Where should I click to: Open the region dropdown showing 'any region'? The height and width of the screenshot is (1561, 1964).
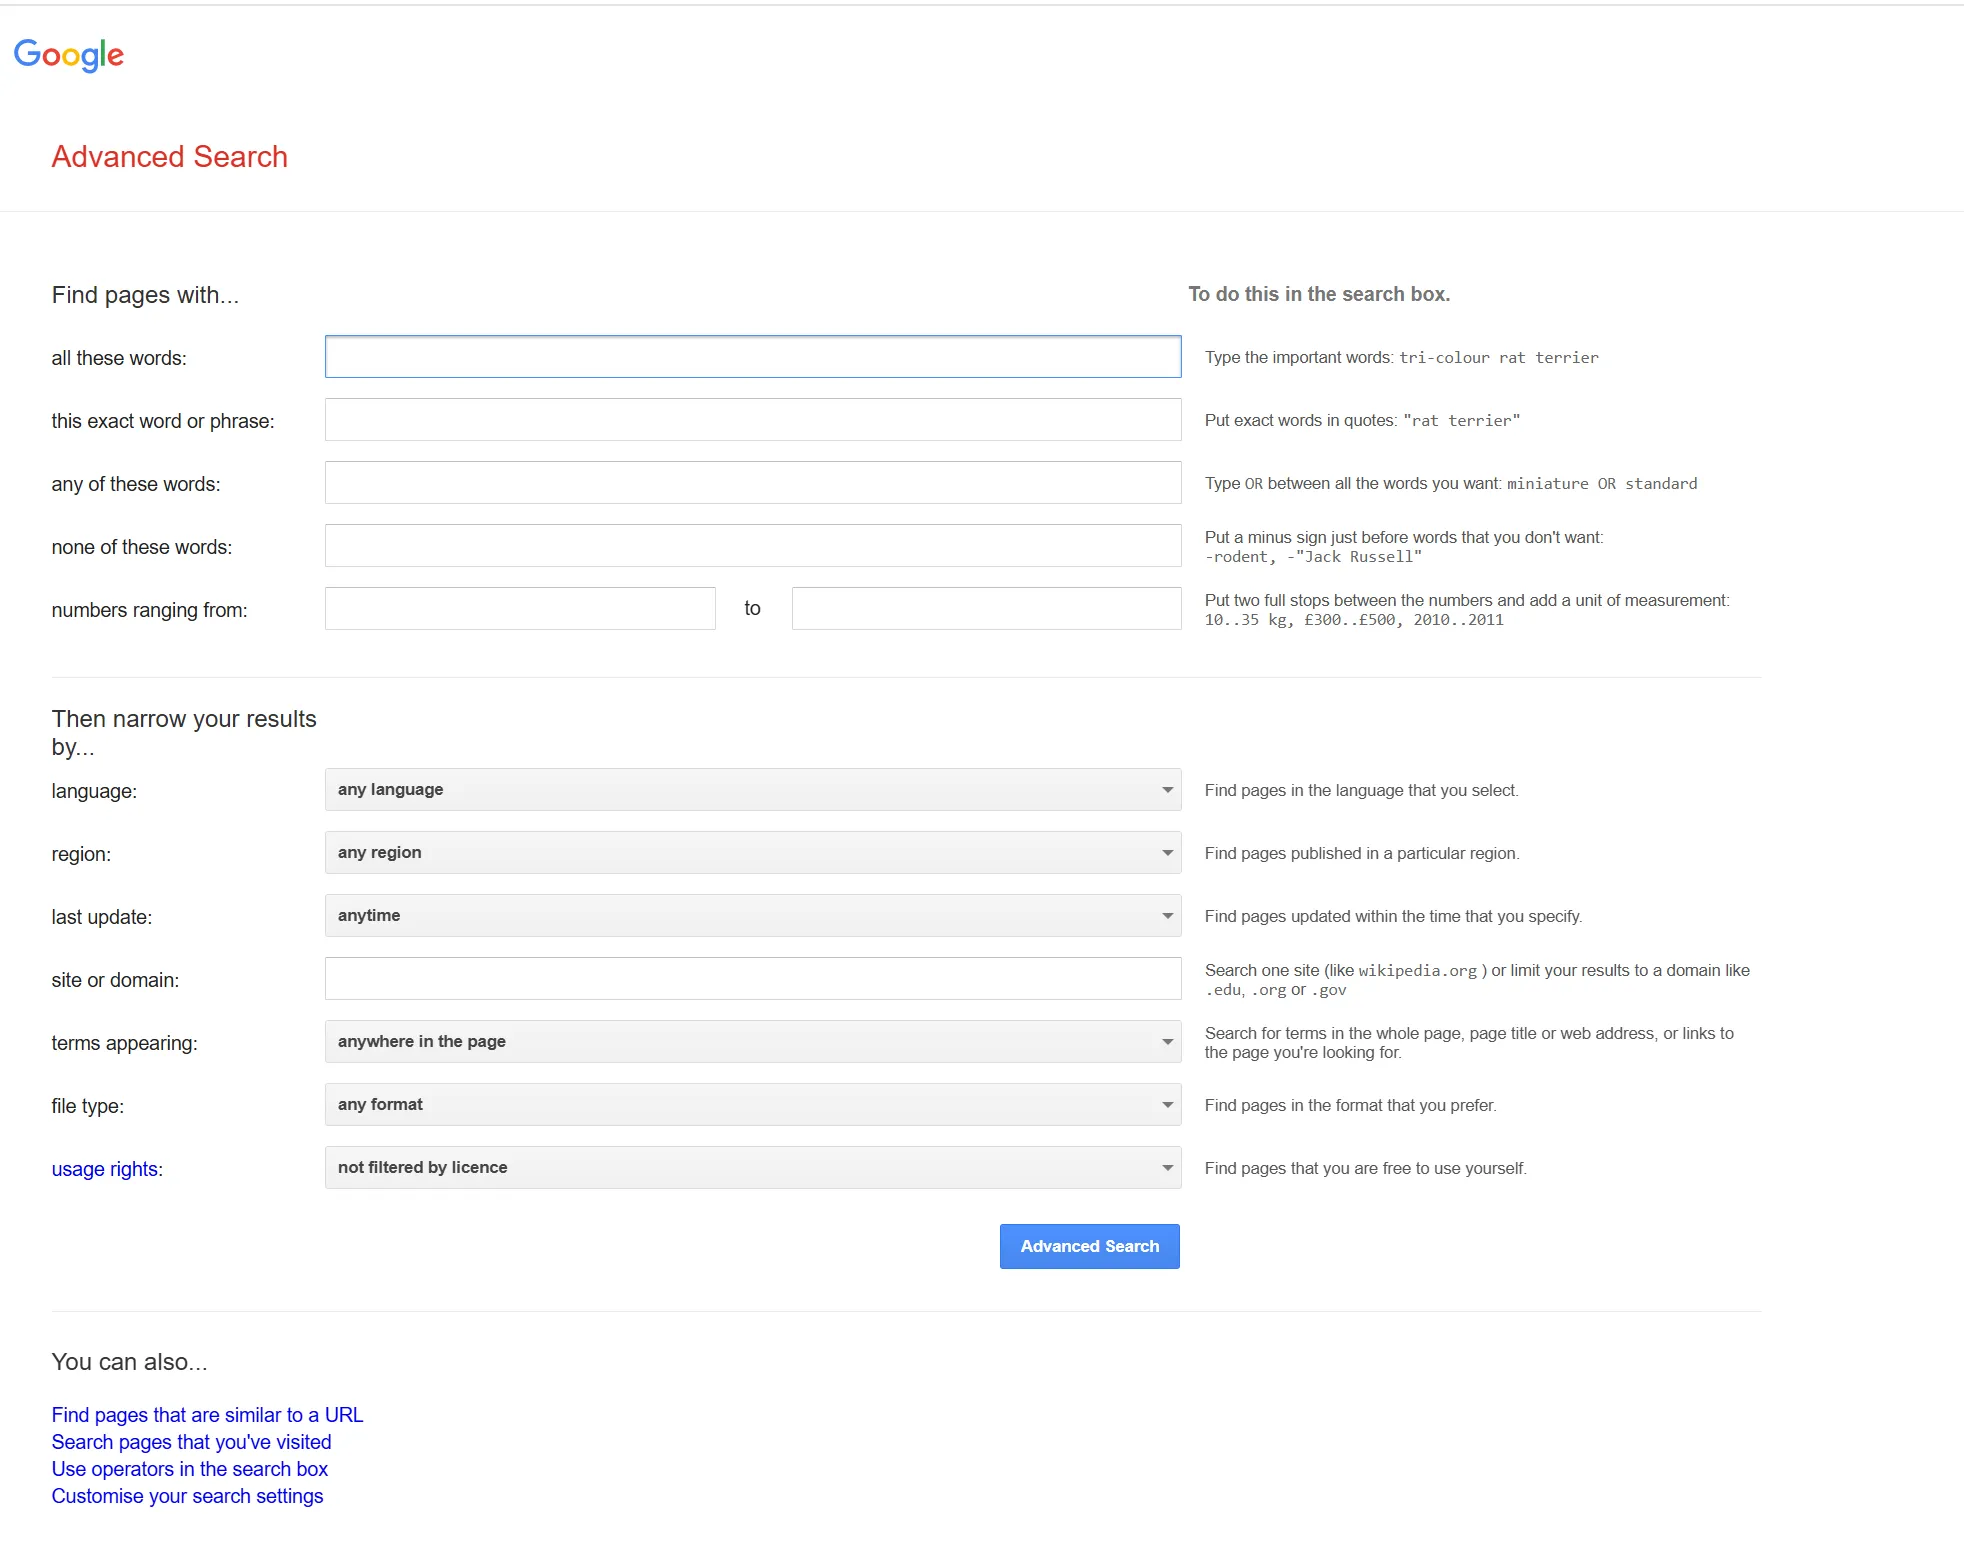click(752, 852)
